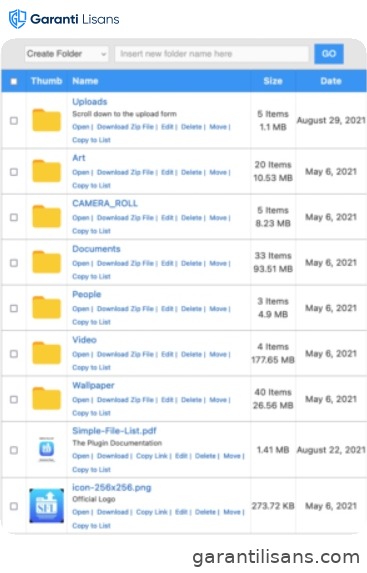The height and width of the screenshot is (573, 367).
Task: Click the 'August 29, 2021' date cell
Action: (x=331, y=120)
